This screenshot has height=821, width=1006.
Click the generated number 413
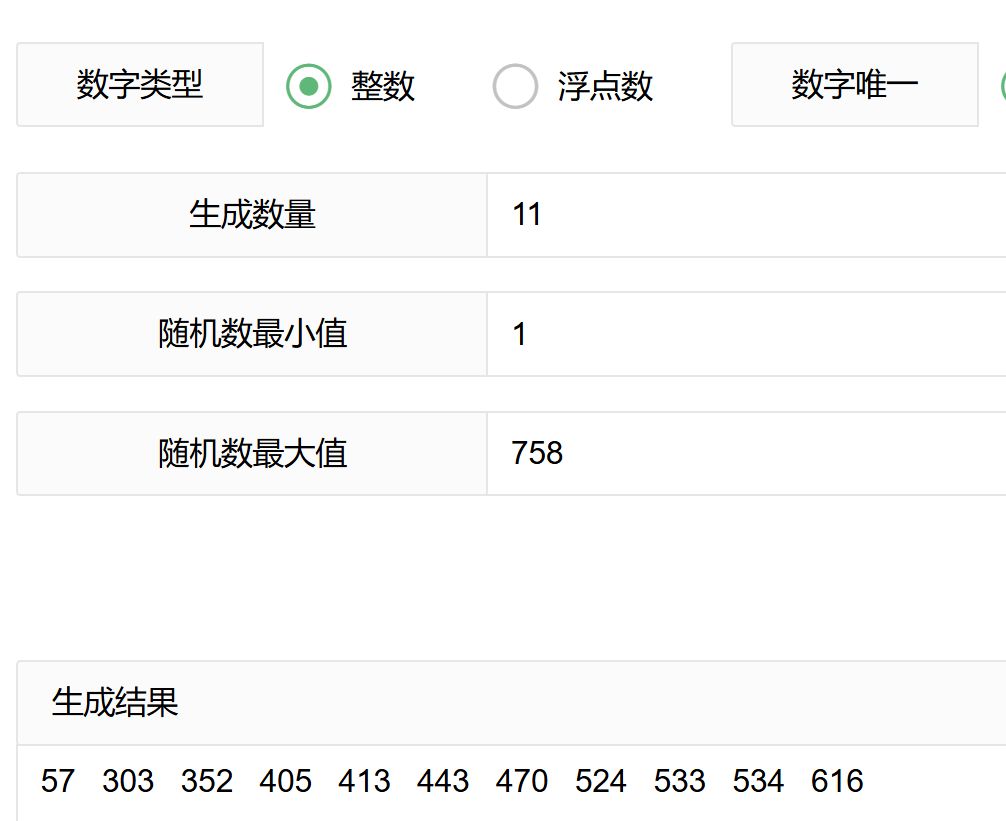364,781
